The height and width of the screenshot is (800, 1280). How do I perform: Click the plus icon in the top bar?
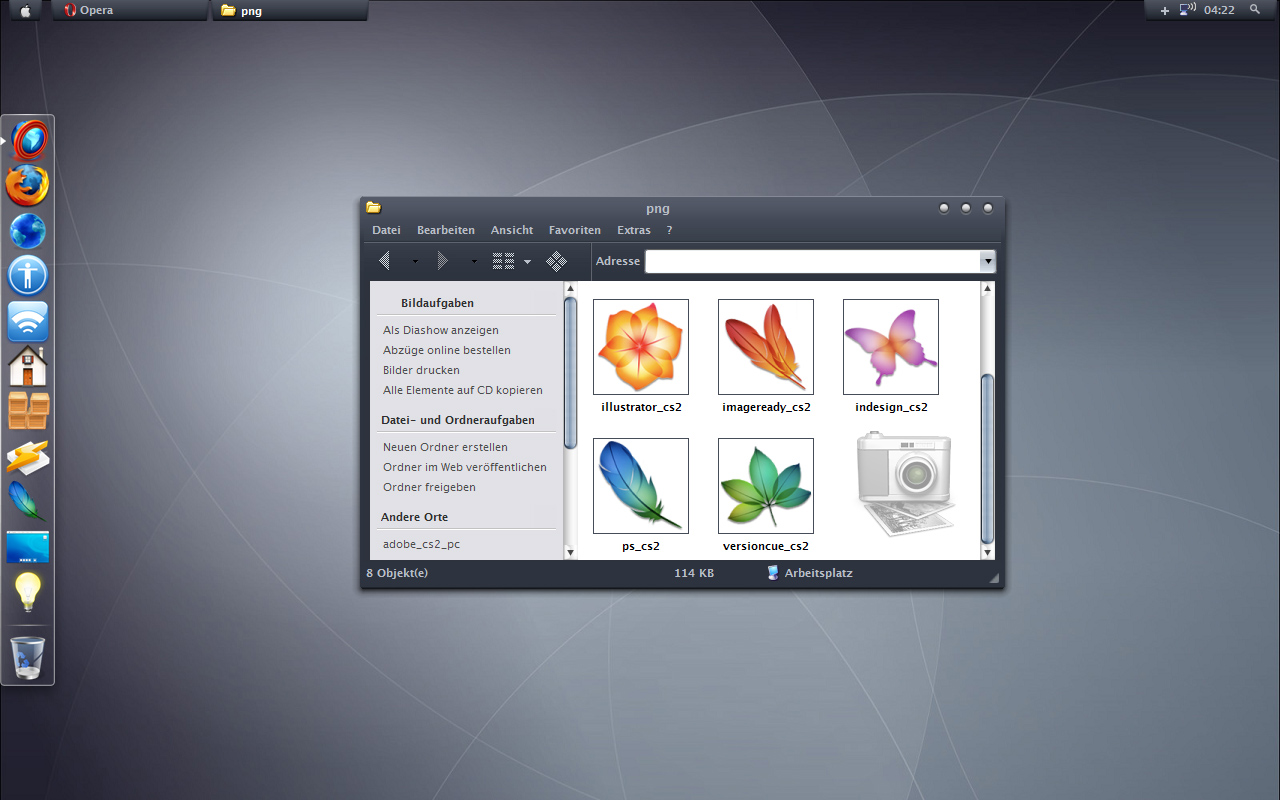1165,10
